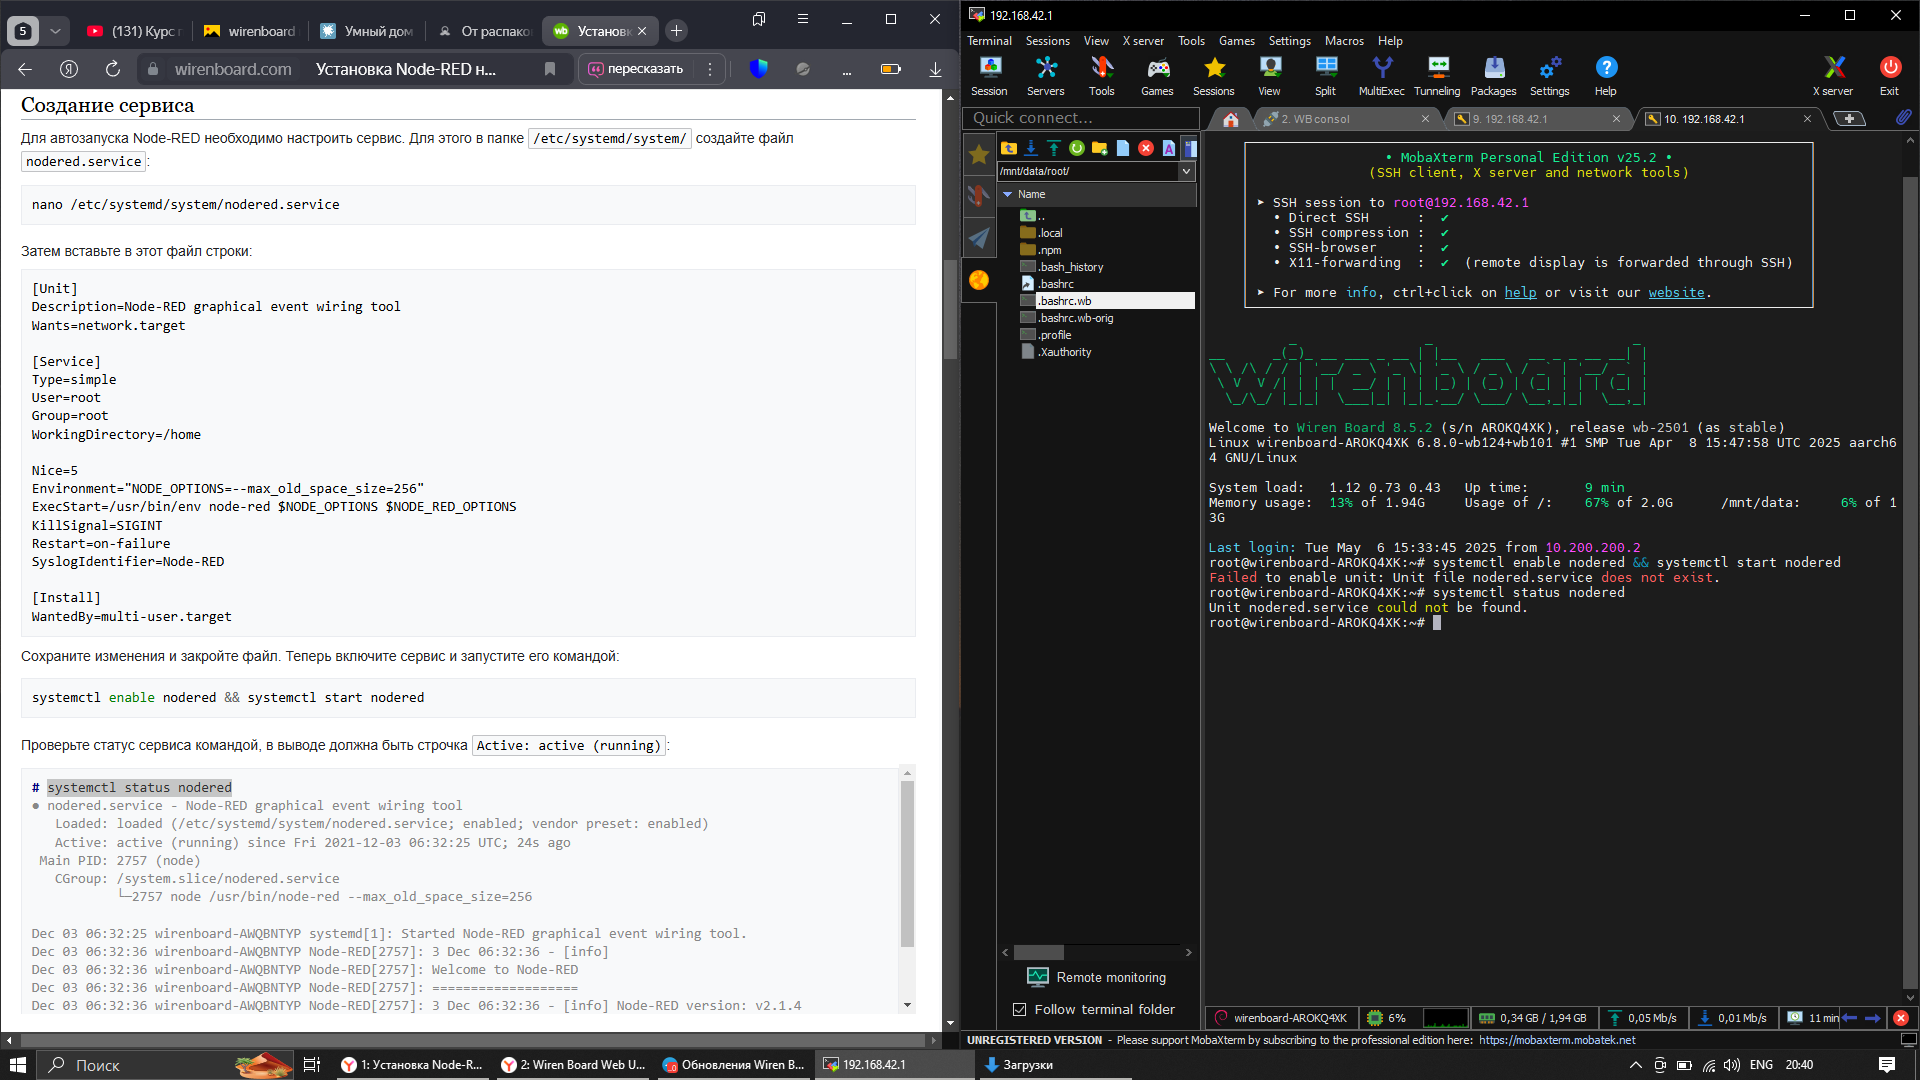
Task: Click SFTP refresh current folder icon
Action: [1077, 148]
